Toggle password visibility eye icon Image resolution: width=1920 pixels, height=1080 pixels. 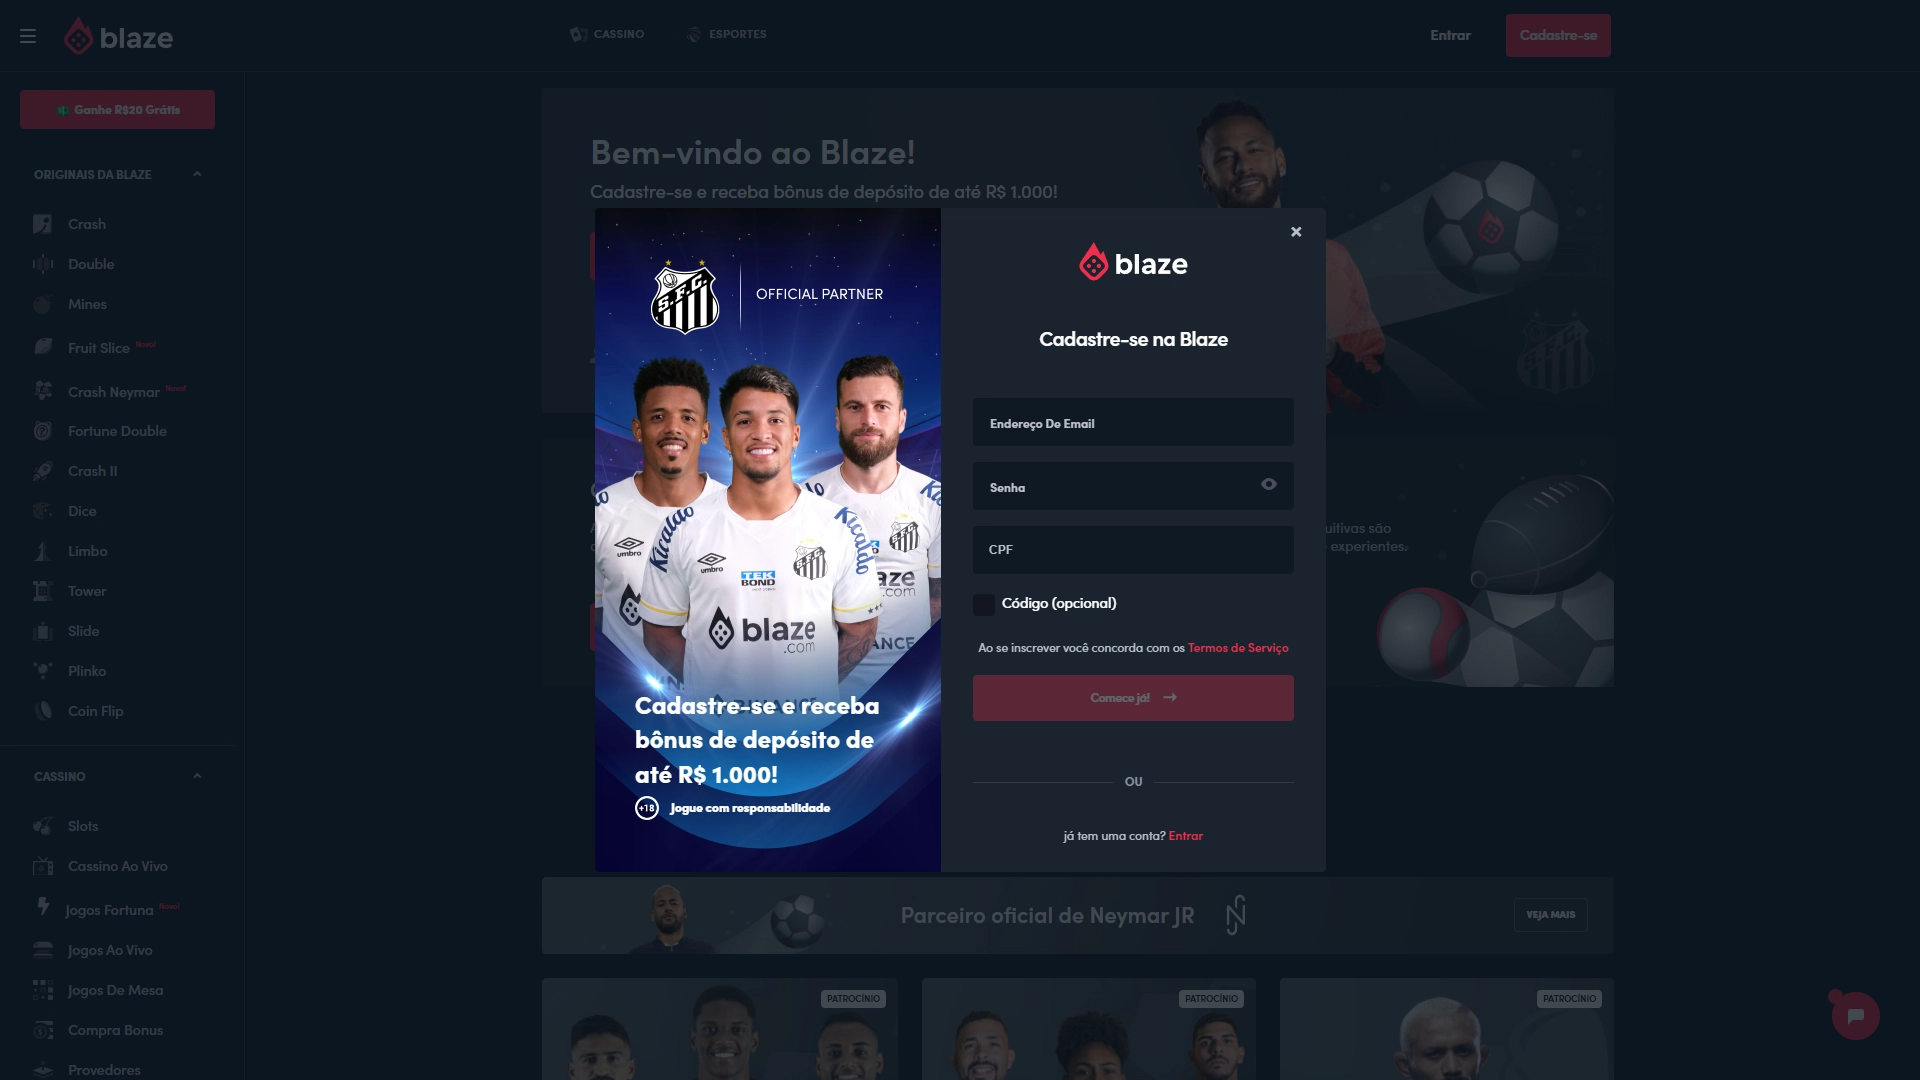(1269, 484)
